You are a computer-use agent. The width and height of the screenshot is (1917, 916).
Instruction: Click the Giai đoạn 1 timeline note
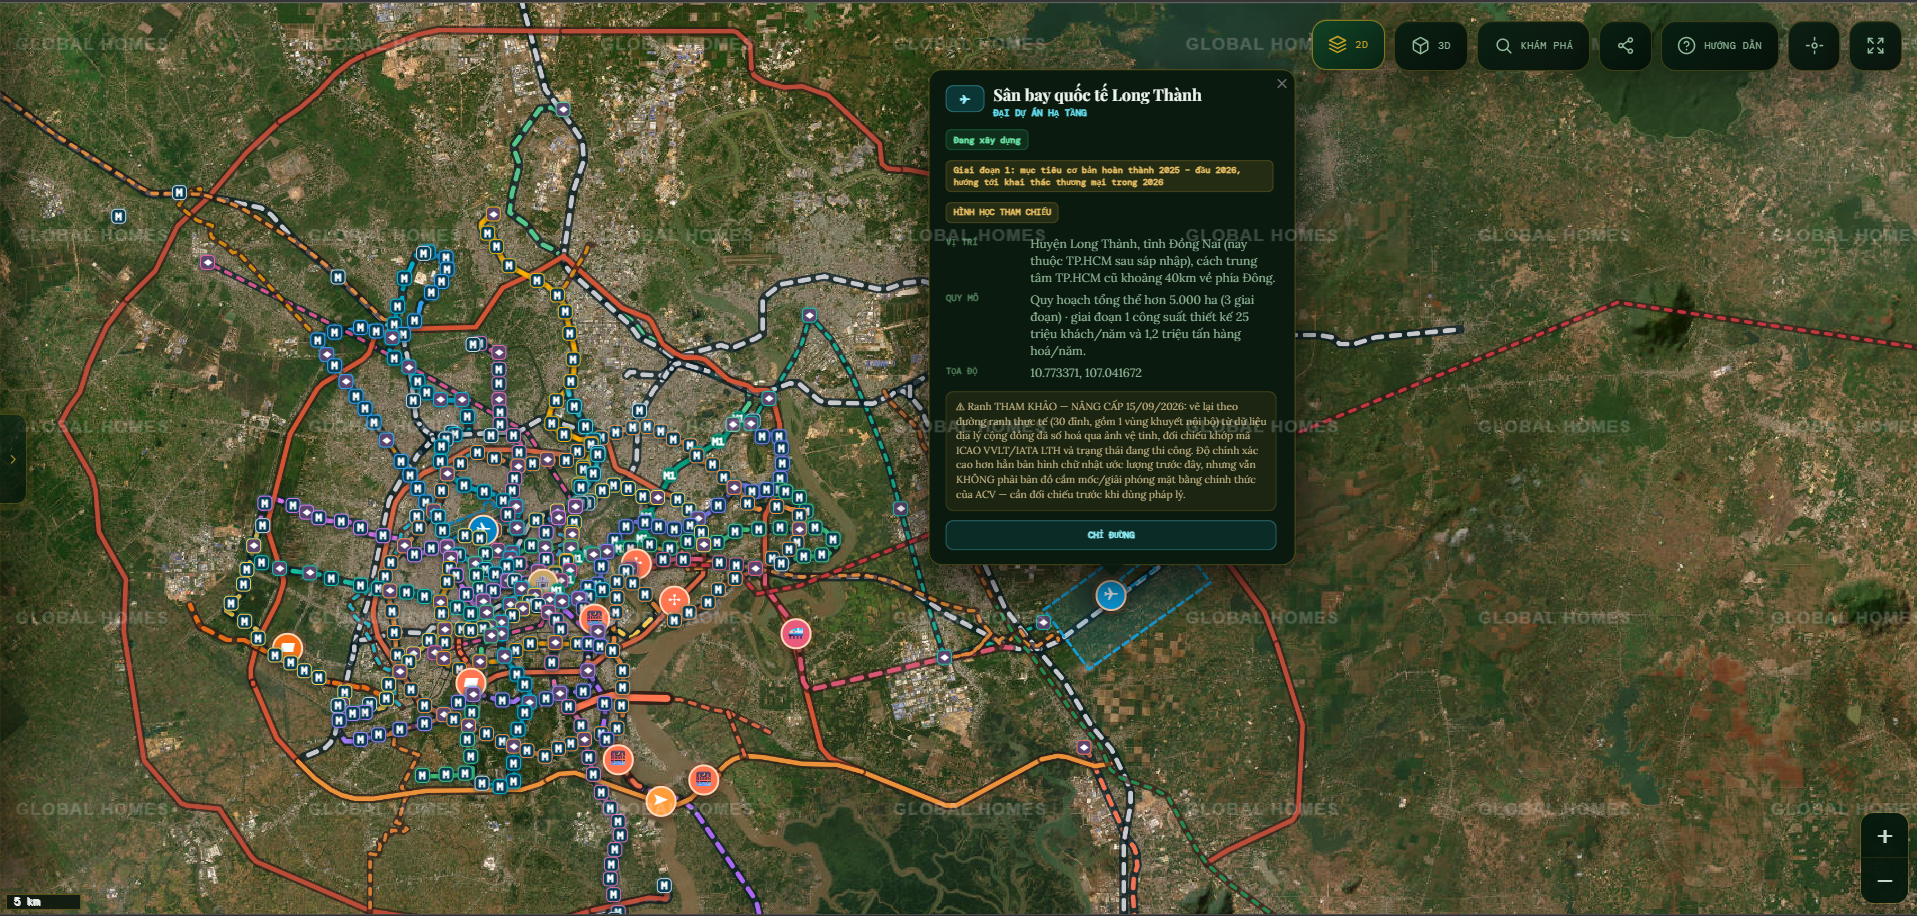coord(1109,176)
